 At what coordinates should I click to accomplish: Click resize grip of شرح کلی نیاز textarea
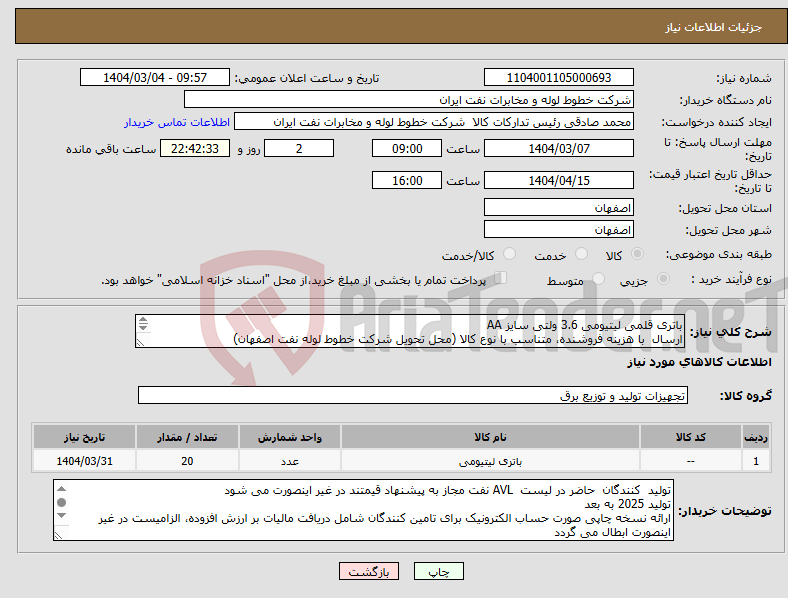pyautogui.click(x=141, y=342)
